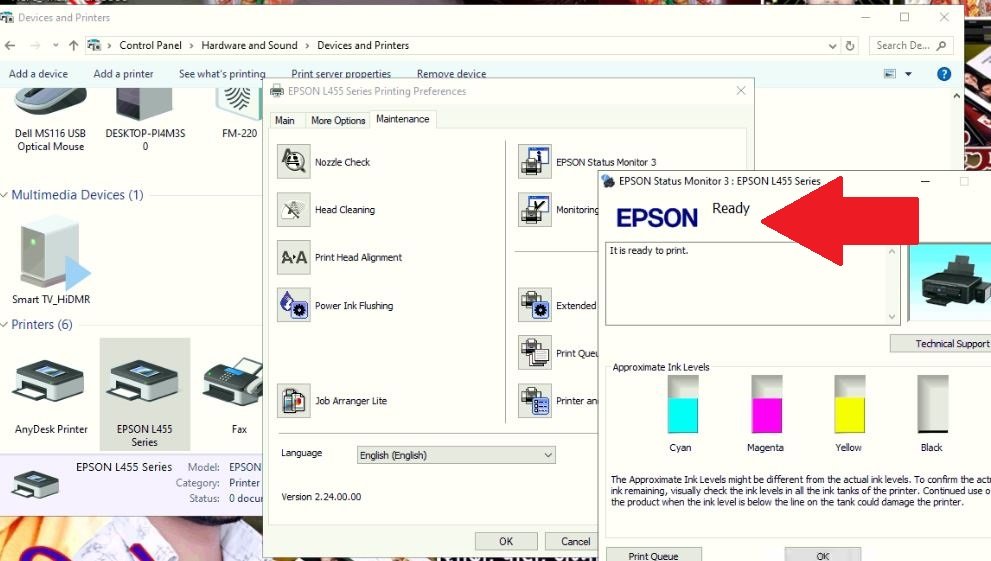Open Print Queue icon in Maintenance tab
This screenshot has width=991, height=561.
click(535, 353)
